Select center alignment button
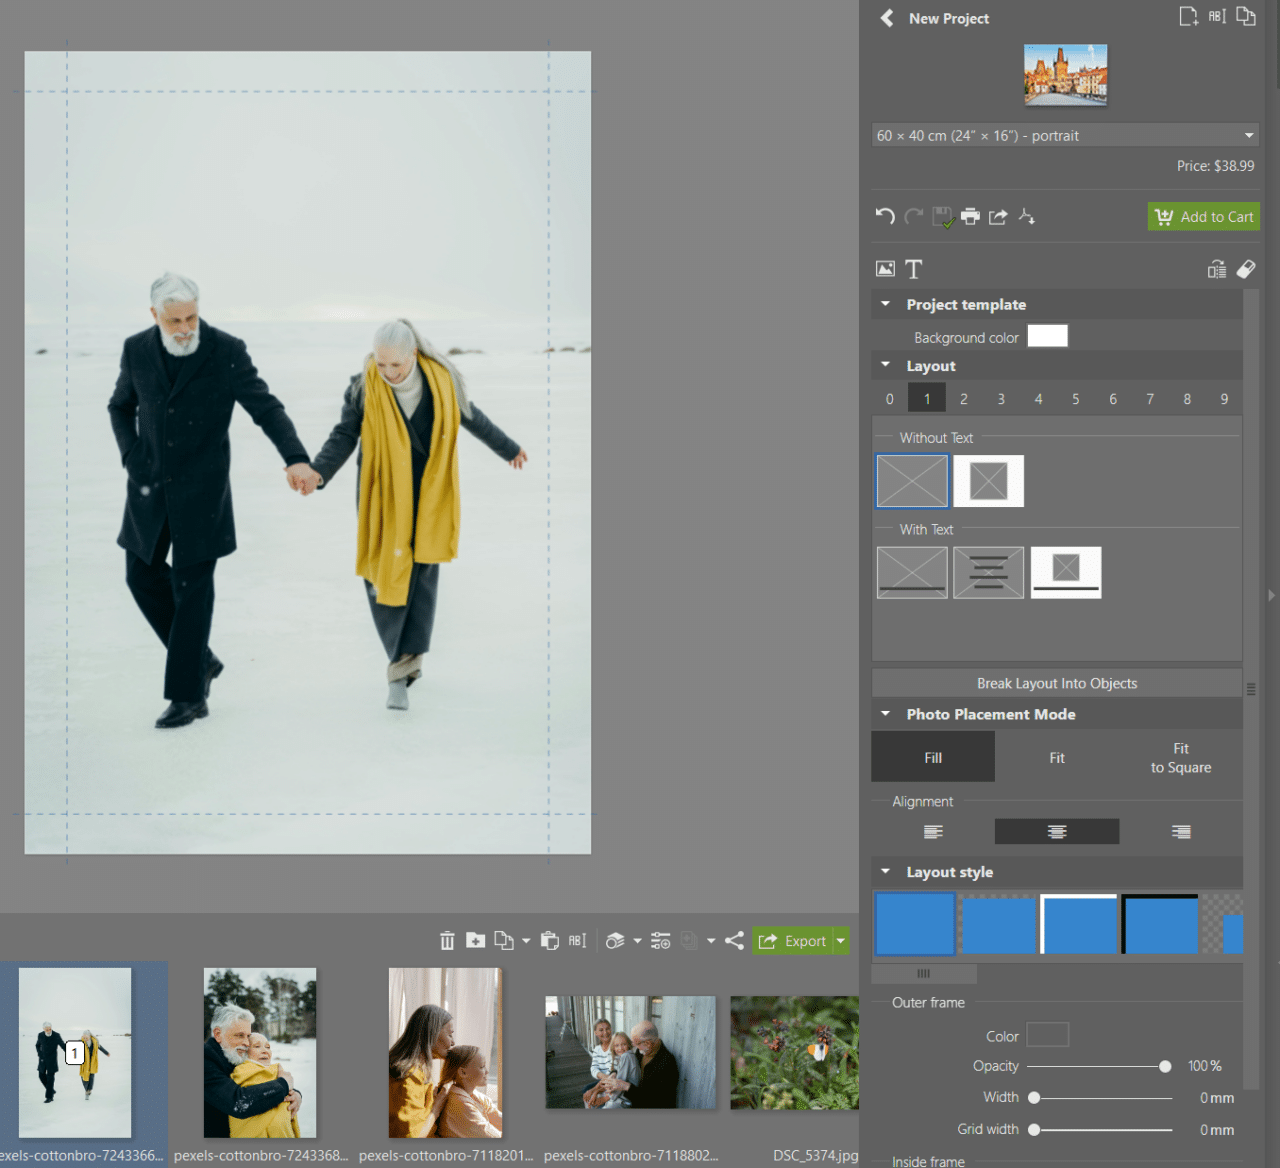The height and width of the screenshot is (1168, 1280). tap(1057, 831)
